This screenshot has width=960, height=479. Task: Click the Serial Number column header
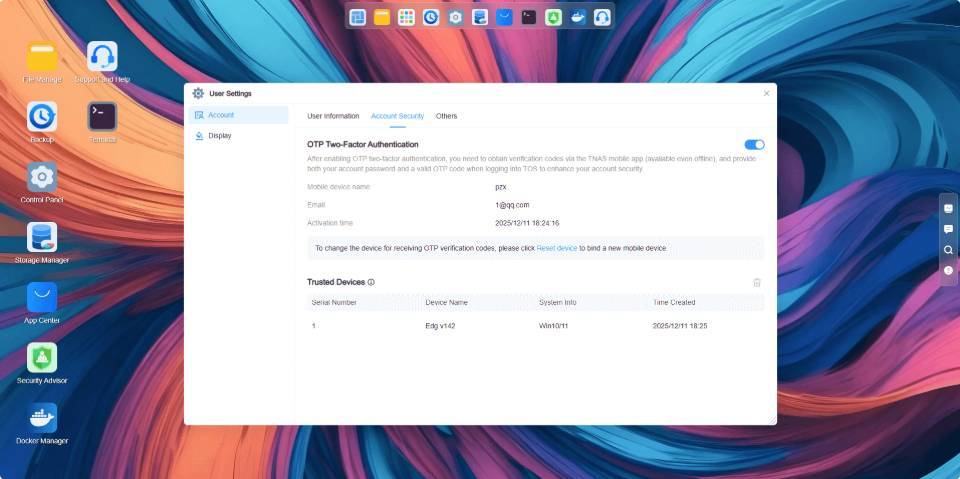click(x=334, y=303)
